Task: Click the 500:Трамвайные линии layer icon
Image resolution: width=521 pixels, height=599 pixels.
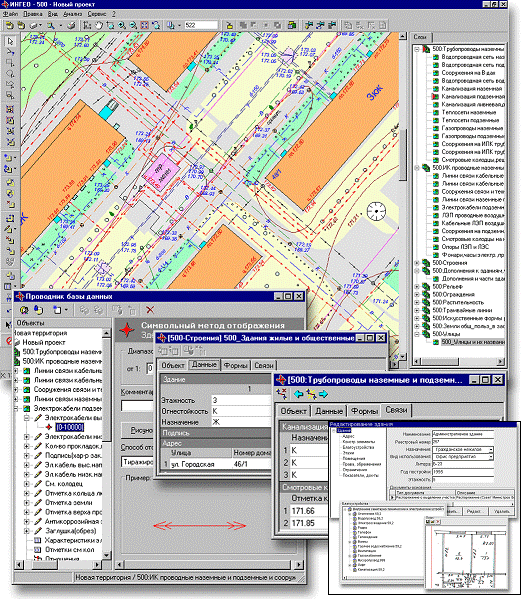Action: (426, 310)
